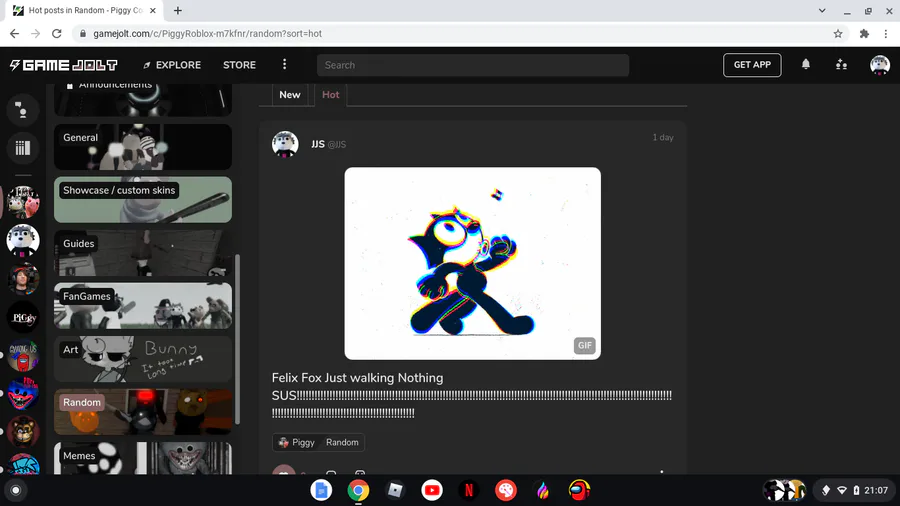The width and height of the screenshot is (900, 506).
Task: Open the Random channel
Action: [x=143, y=412]
